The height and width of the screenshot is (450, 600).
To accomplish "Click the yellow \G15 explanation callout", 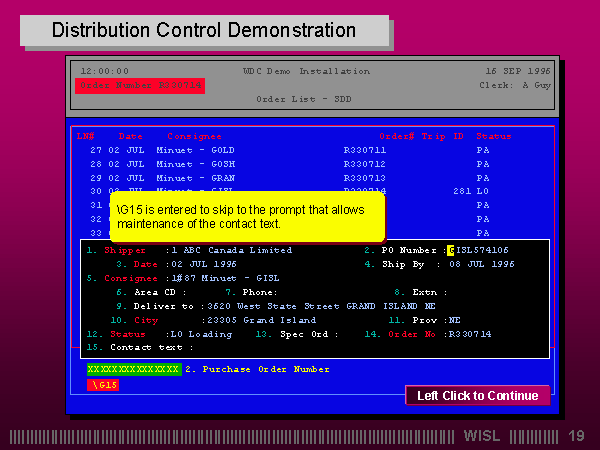I will tap(247, 217).
